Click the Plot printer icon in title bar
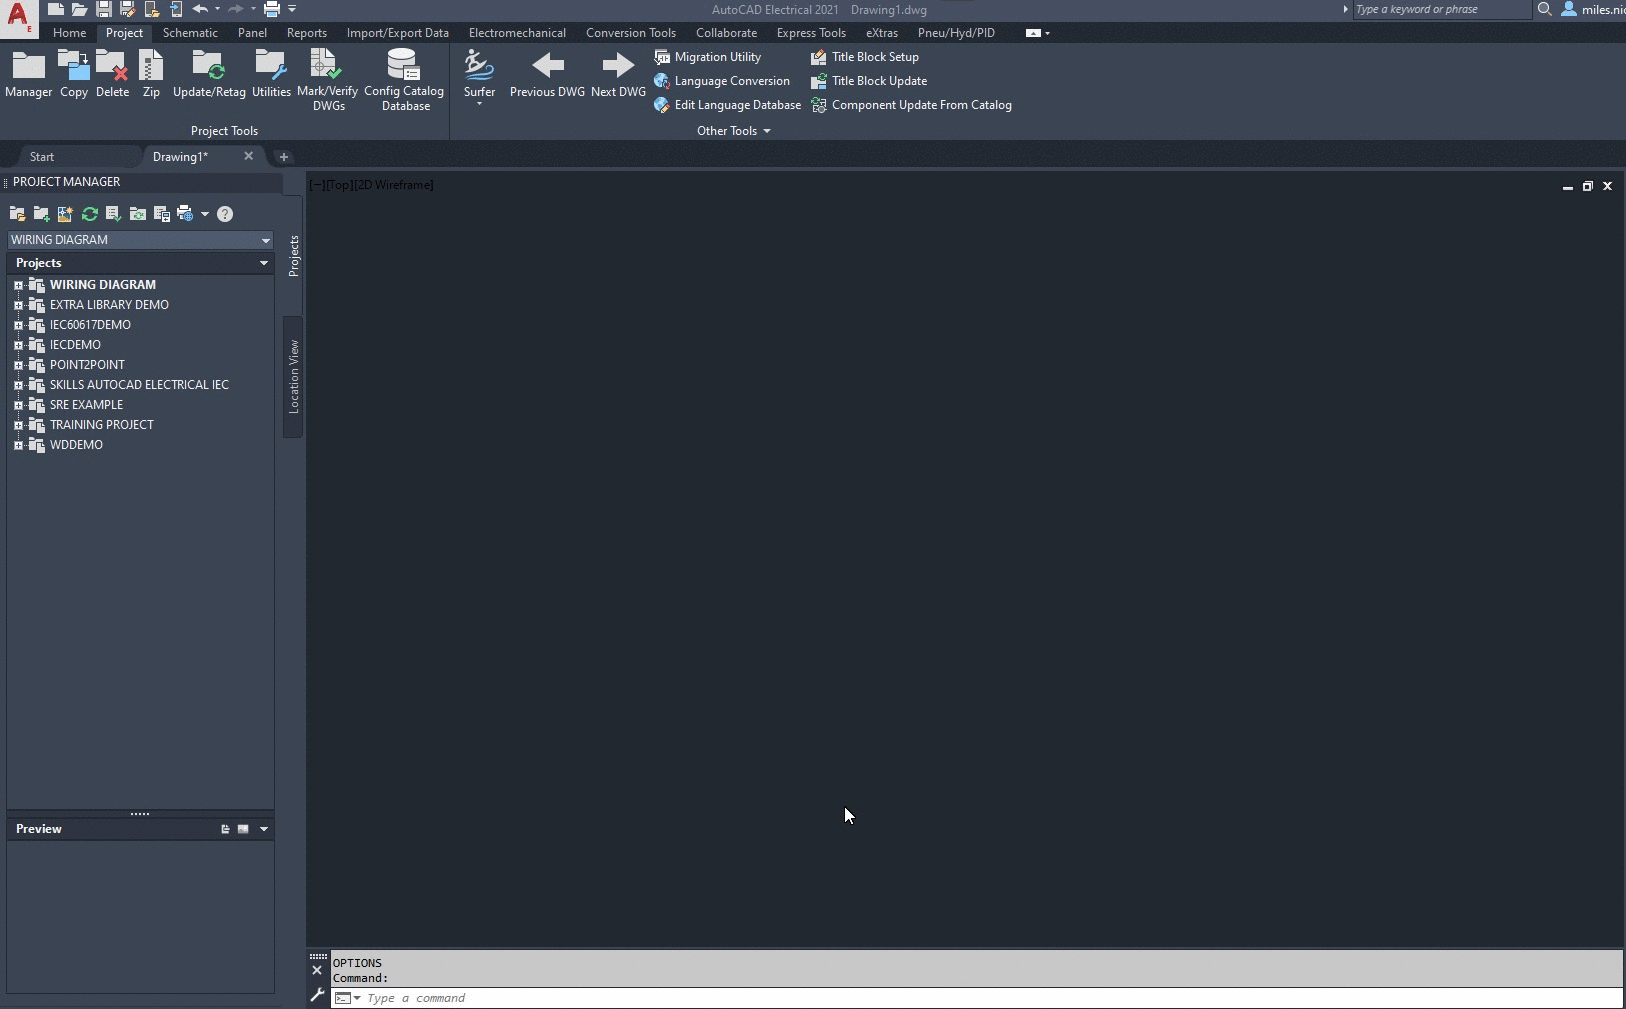Viewport: 1626px width, 1009px height. tap(271, 9)
